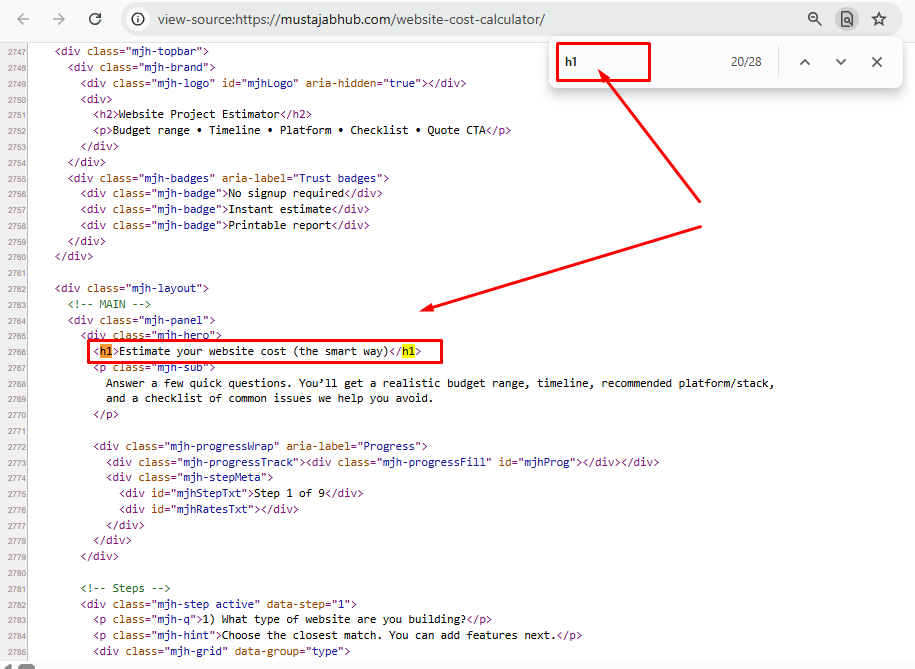Click the 20/28 match counter

point(746,62)
